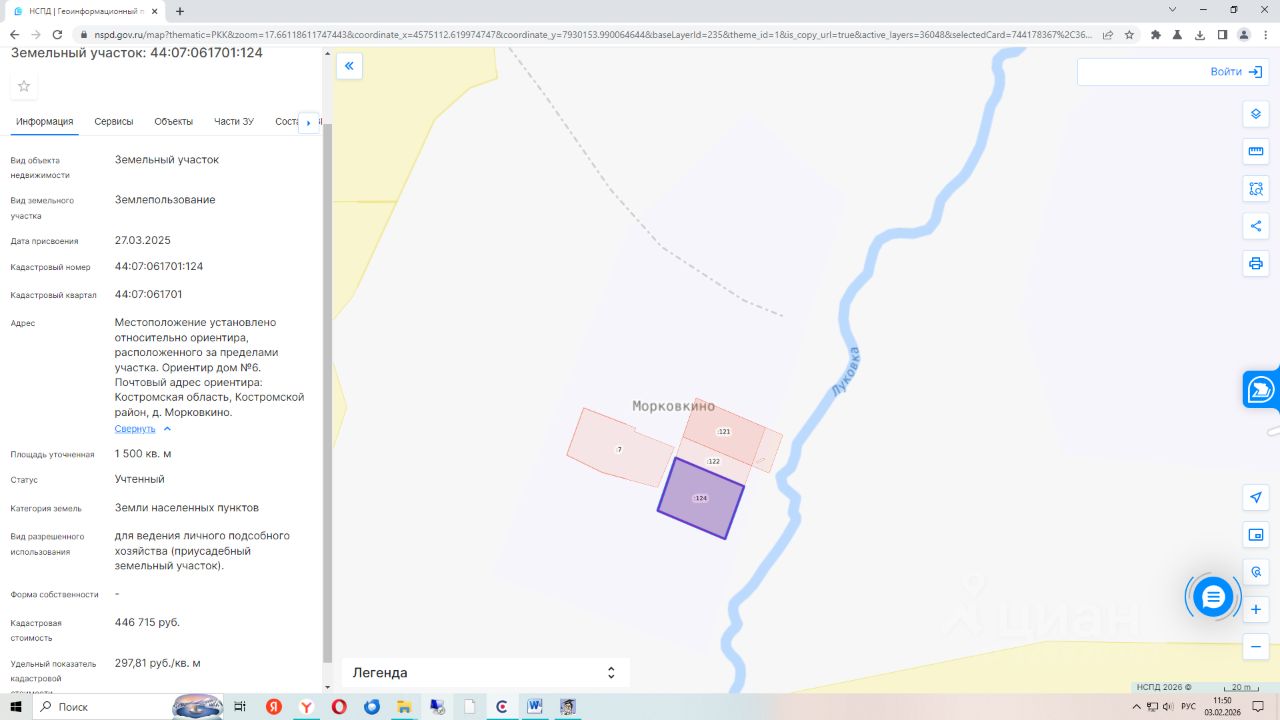Click the map tool below overview icon
Viewport: 1280px width, 720px height.
pos(1256,572)
